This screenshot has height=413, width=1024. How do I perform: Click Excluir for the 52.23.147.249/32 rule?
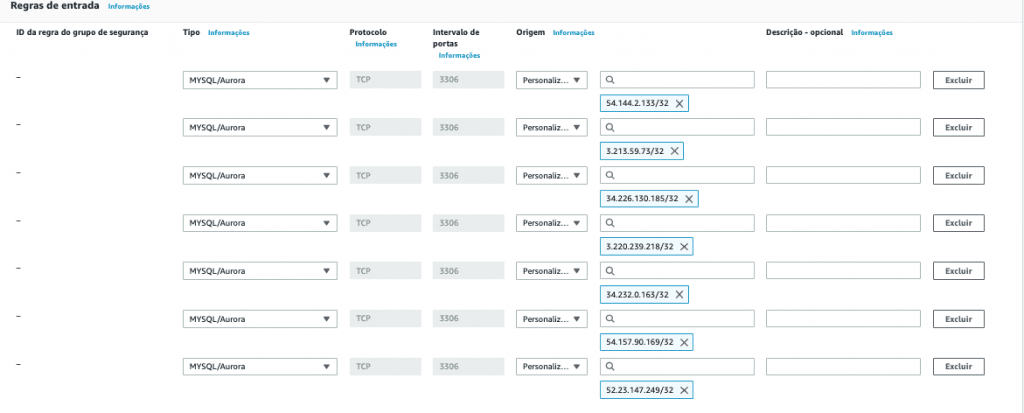coord(958,367)
